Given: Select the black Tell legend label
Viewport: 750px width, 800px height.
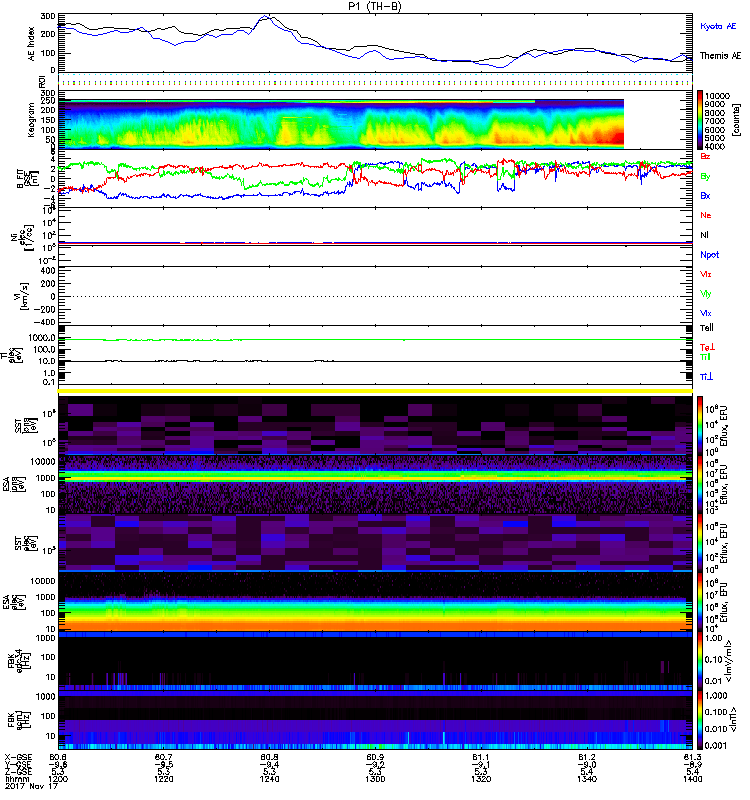Looking at the screenshot, I should pos(707,328).
